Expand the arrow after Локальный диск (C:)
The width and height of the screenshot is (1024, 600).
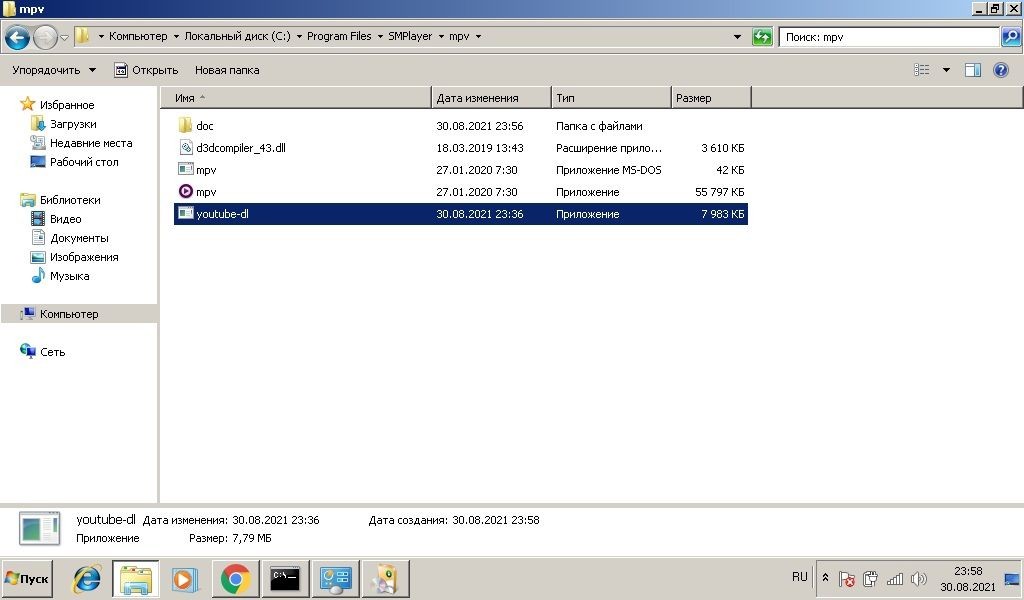[x=299, y=37]
